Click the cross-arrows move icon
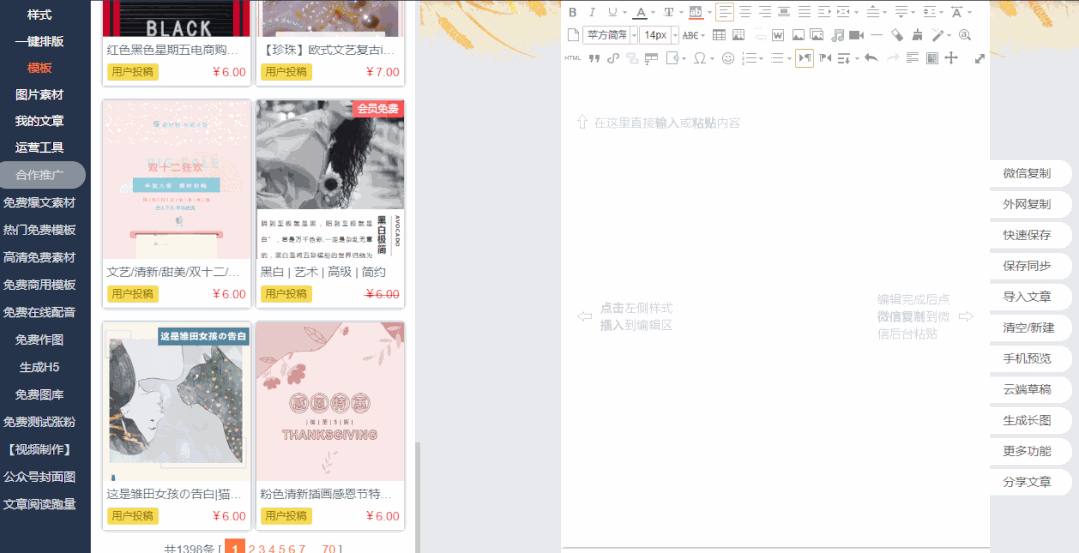This screenshot has width=1079, height=553. point(951,58)
